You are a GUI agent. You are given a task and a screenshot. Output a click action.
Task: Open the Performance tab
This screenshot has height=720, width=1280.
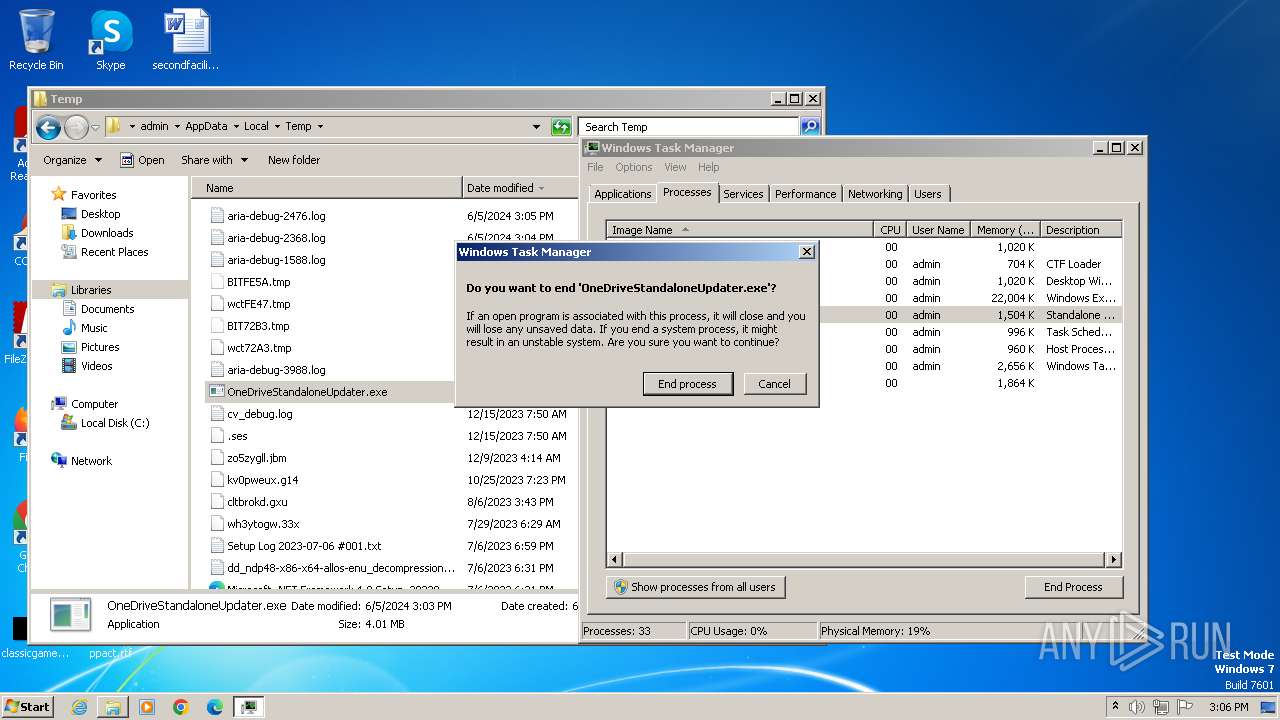(805, 194)
